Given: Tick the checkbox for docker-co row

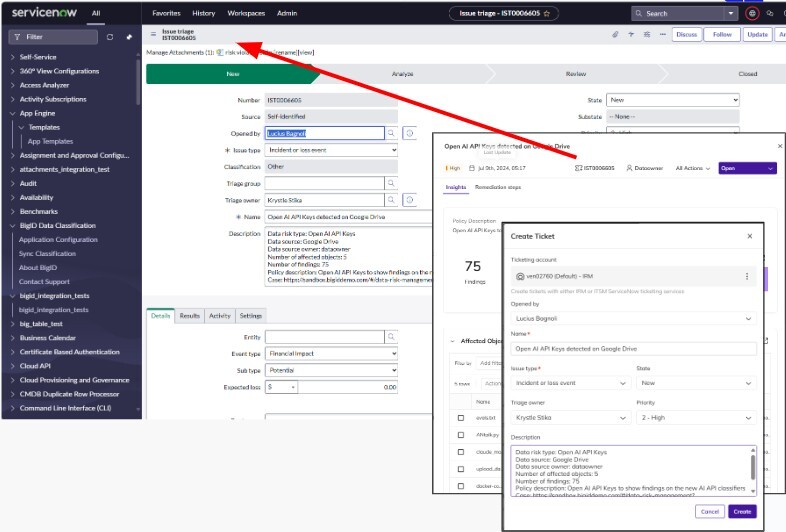Looking at the screenshot, I should point(461,486).
